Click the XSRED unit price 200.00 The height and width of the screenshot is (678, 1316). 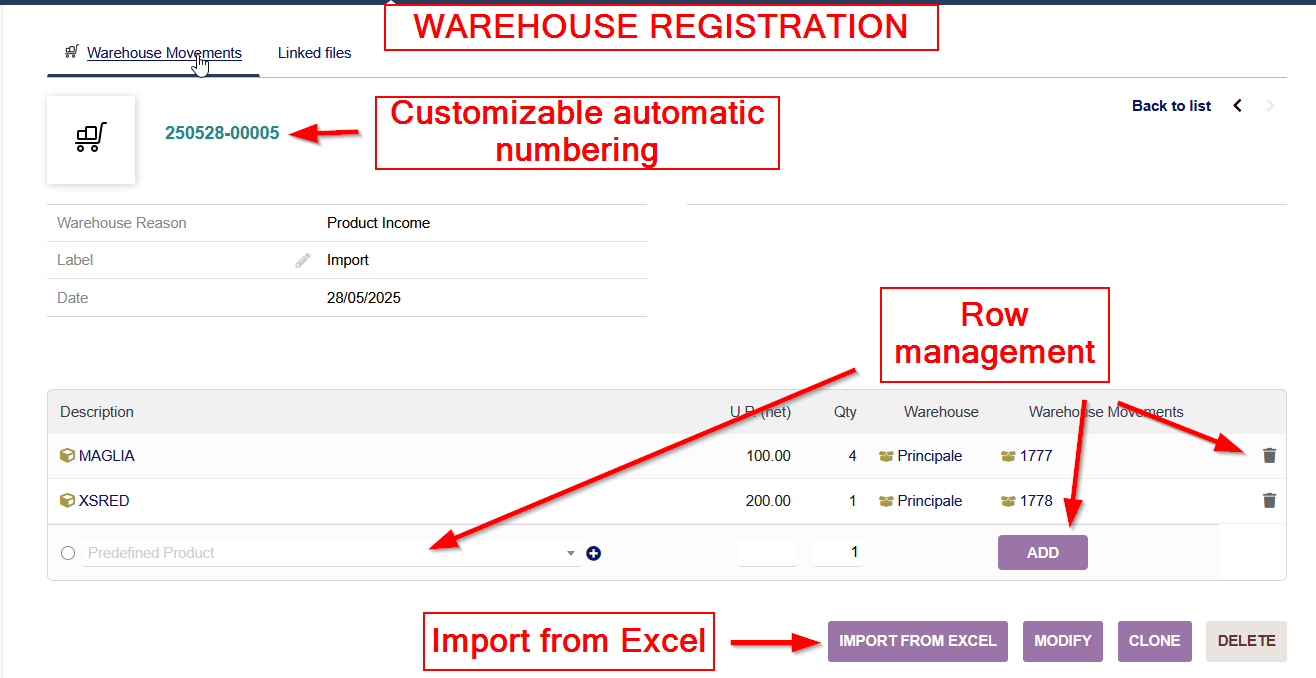point(768,501)
